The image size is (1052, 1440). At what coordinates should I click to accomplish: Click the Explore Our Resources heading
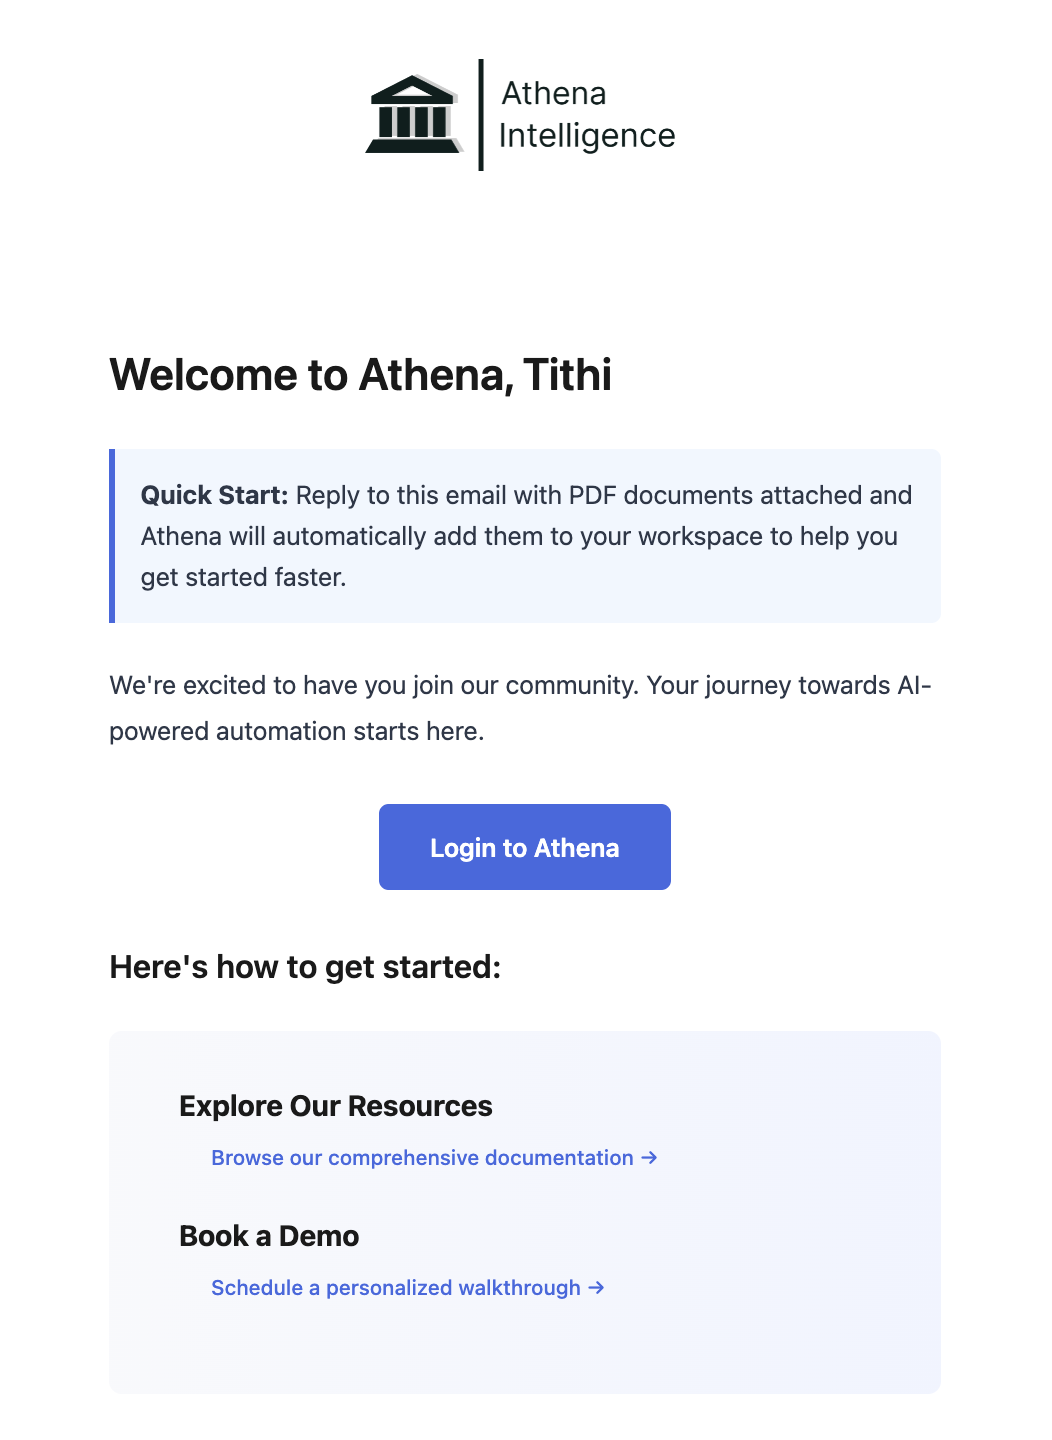336,1106
